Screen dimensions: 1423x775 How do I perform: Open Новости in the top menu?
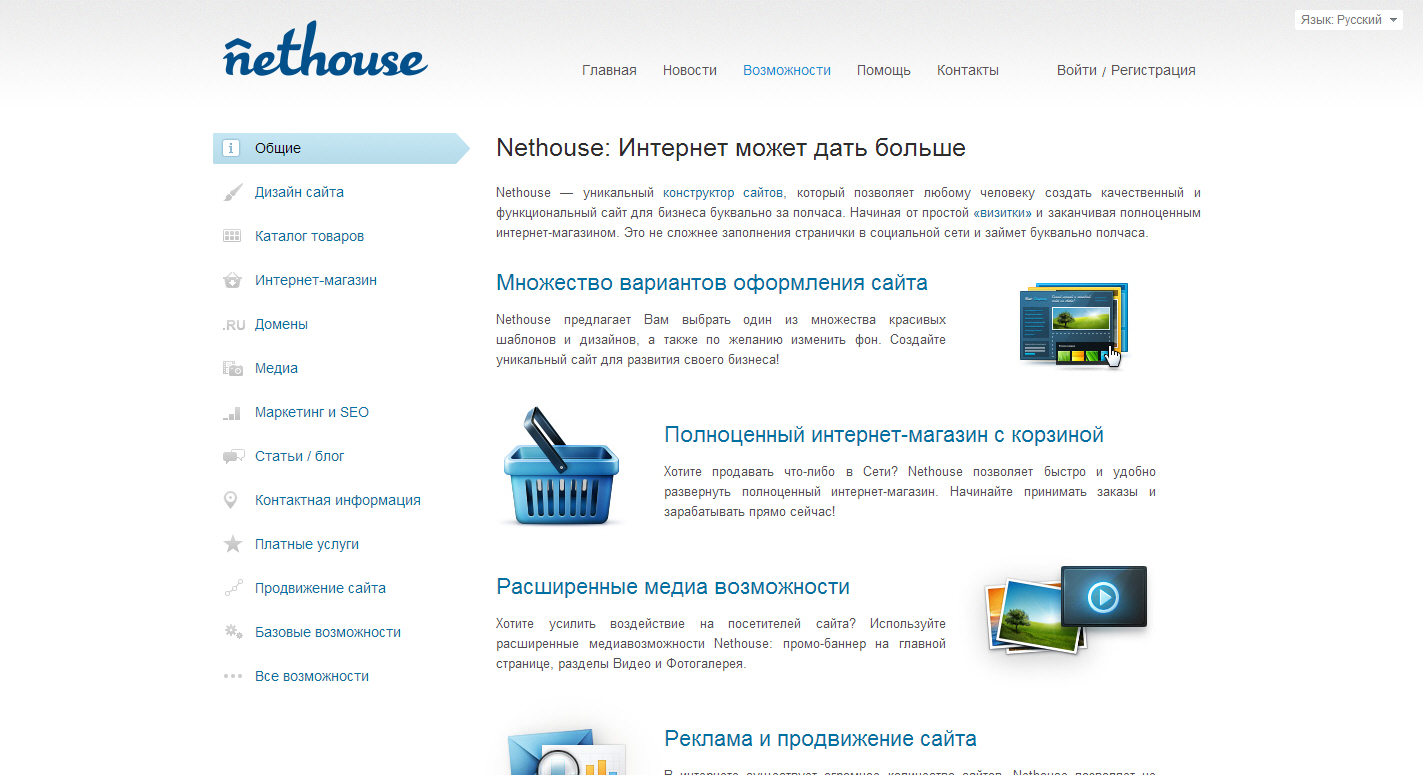coord(690,70)
